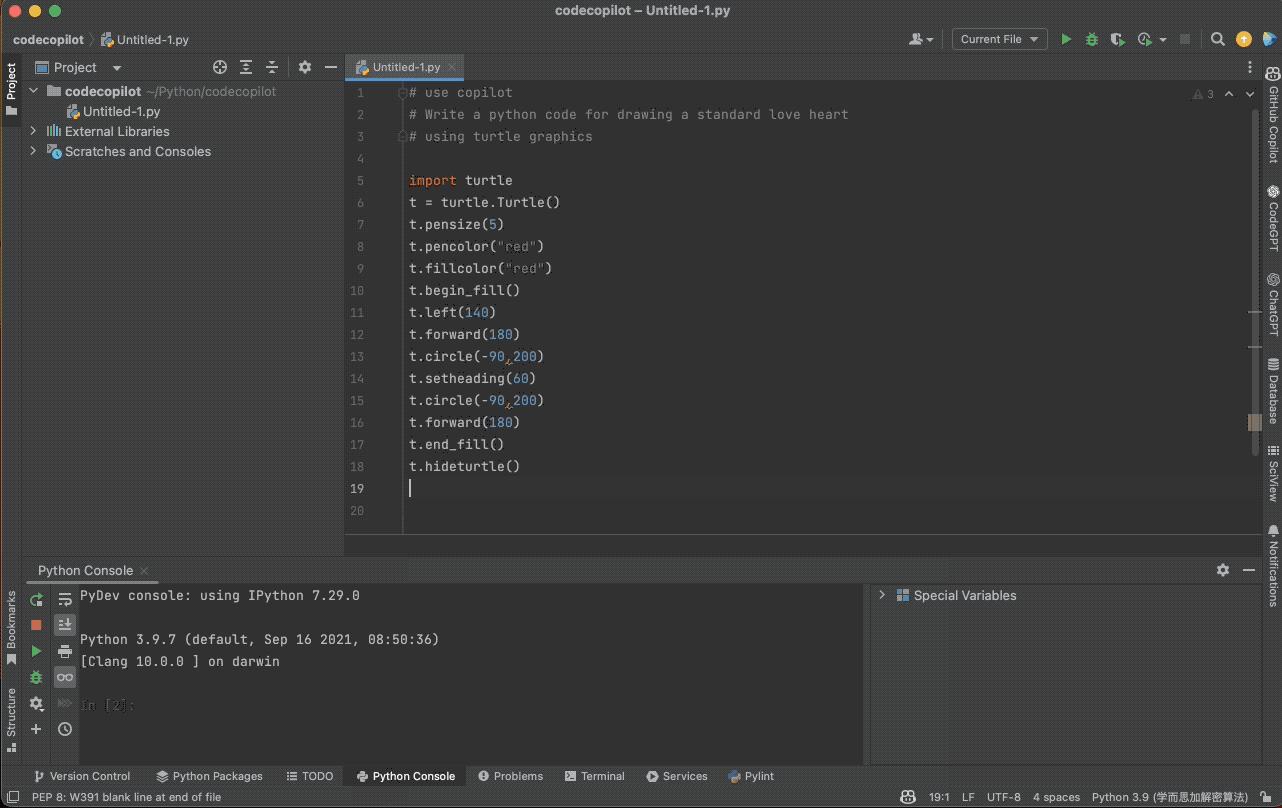Expand External Libraries tree node
Viewport: 1282px width, 808px height.
tap(33, 131)
